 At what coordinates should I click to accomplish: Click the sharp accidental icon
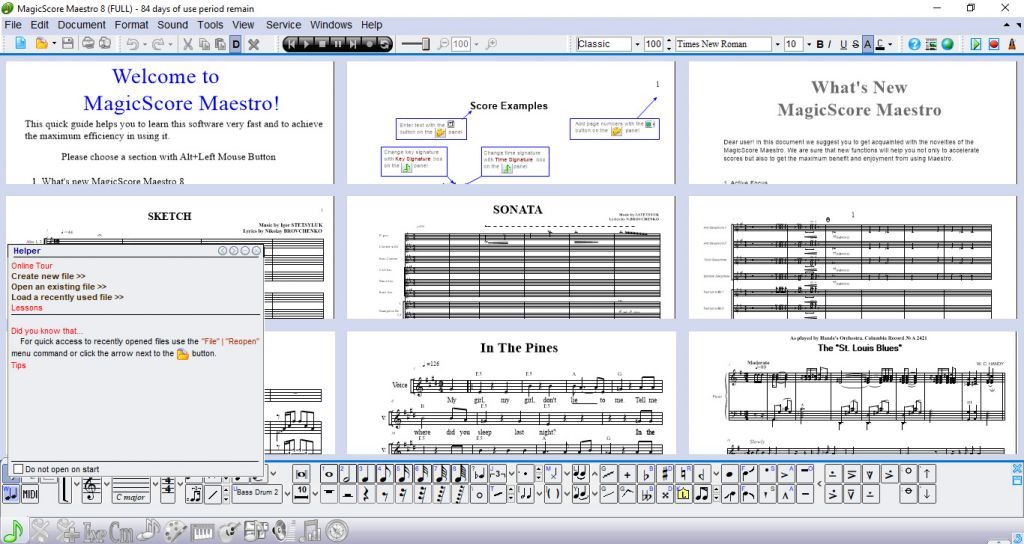[665, 474]
